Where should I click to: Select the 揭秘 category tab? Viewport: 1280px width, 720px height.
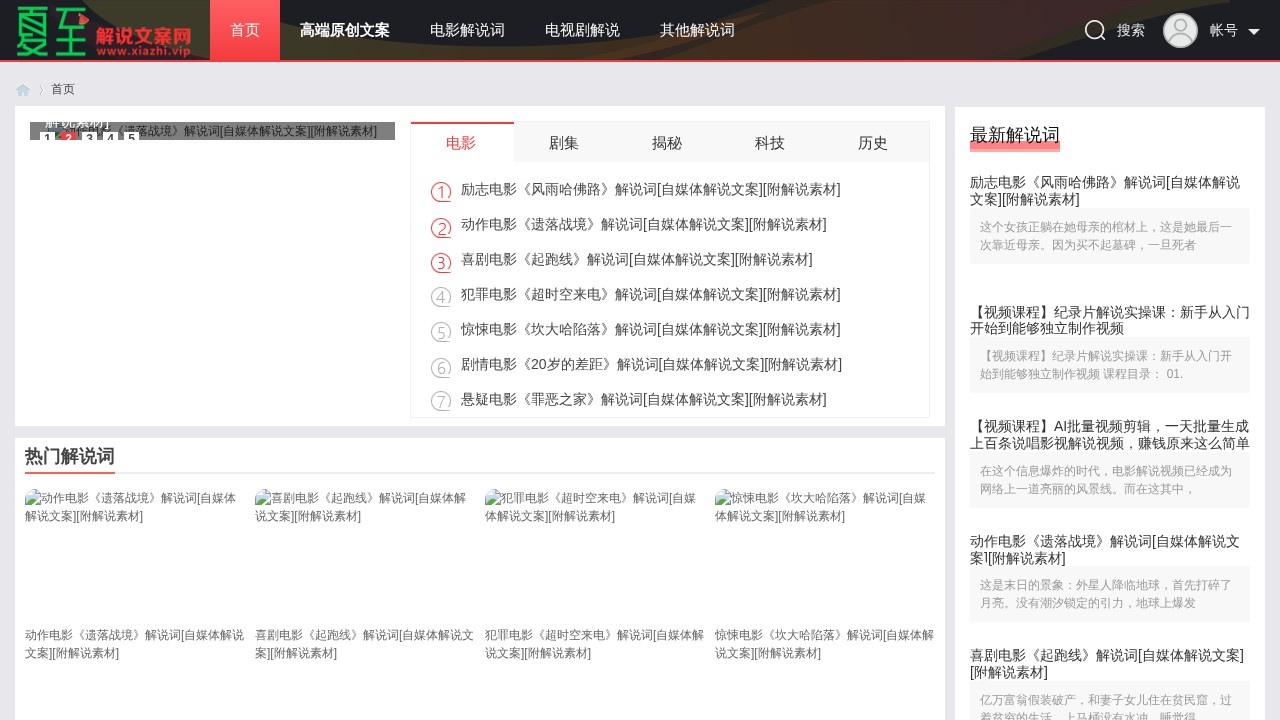point(666,142)
